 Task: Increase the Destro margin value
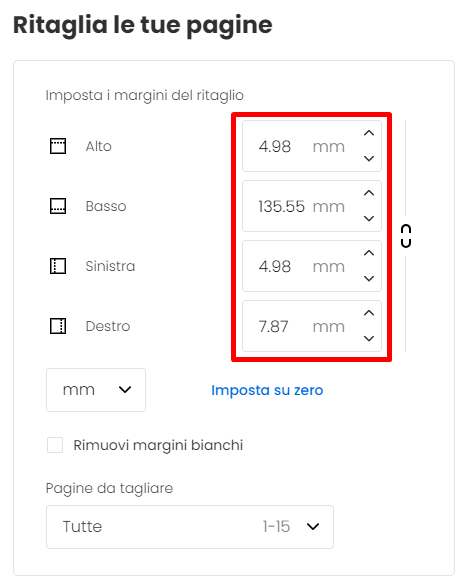pyautogui.click(x=369, y=313)
